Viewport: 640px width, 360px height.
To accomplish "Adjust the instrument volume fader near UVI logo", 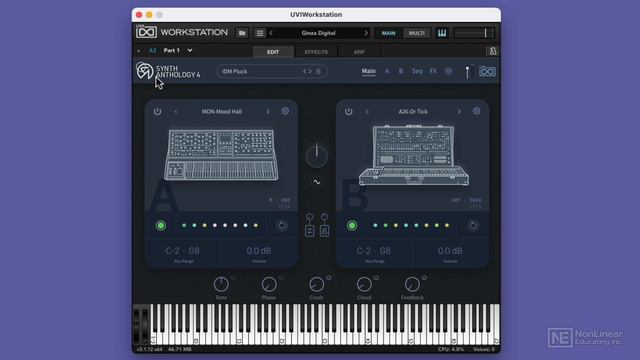I will click(467, 72).
